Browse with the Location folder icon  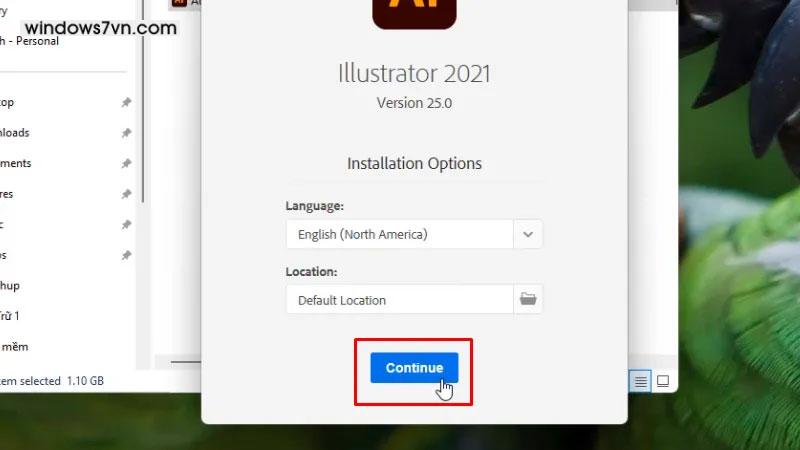(x=528, y=299)
